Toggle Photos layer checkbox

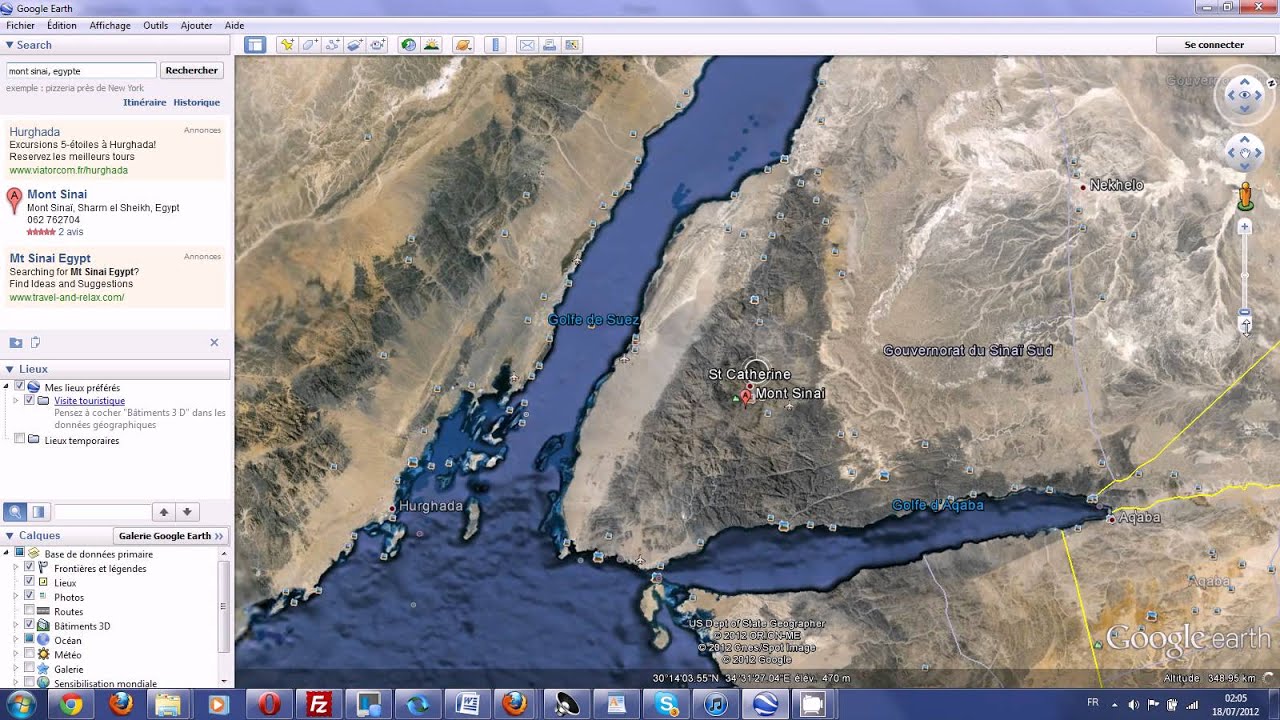coord(29,596)
